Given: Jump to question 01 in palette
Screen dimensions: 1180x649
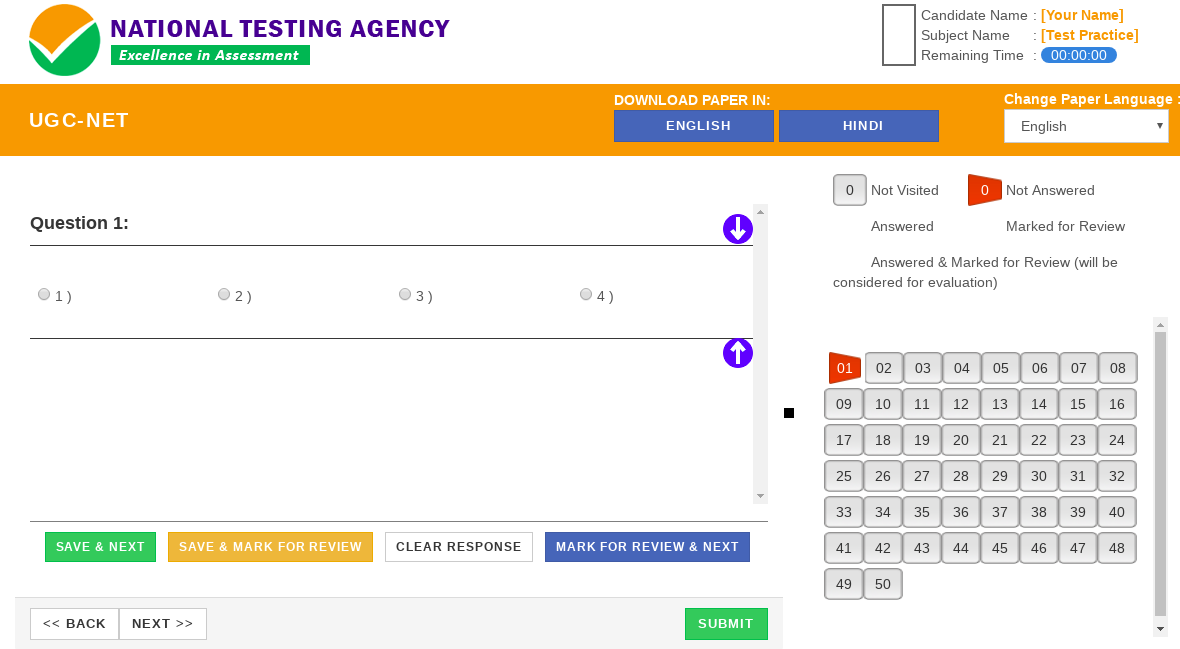Looking at the screenshot, I should click(x=844, y=368).
